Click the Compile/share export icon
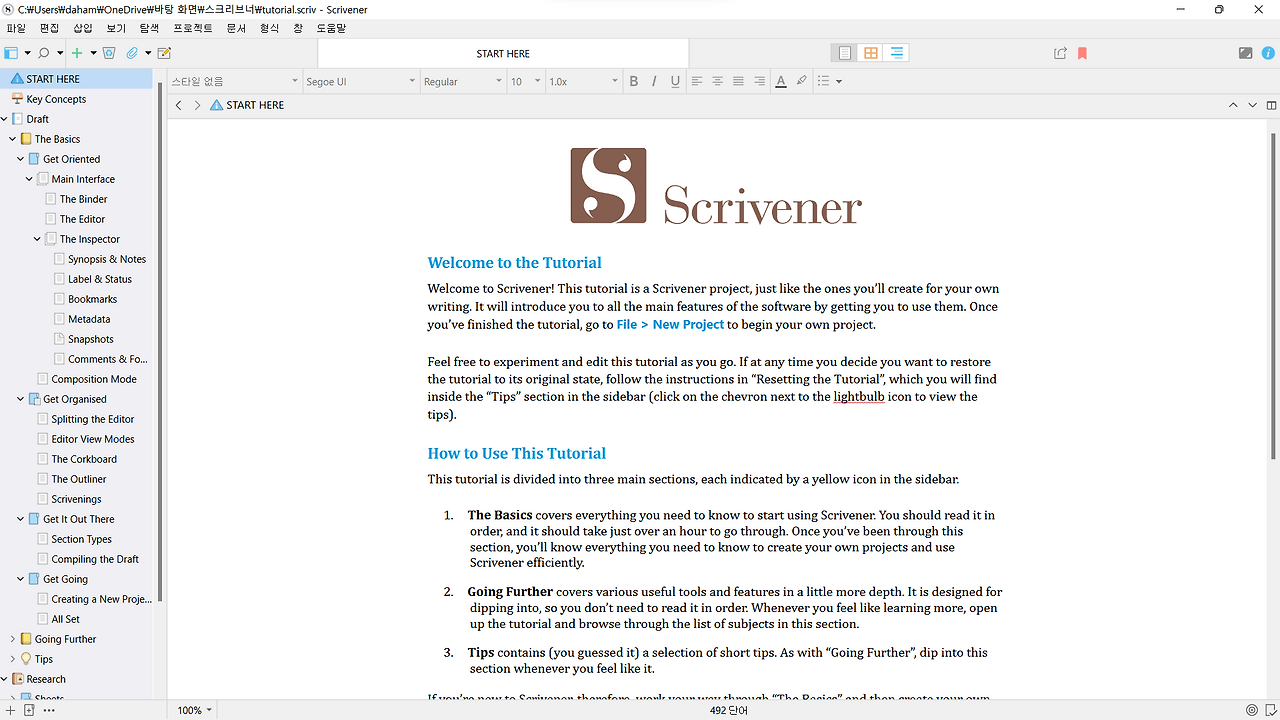Screen dimensions: 1280x720 [x=1061, y=53]
